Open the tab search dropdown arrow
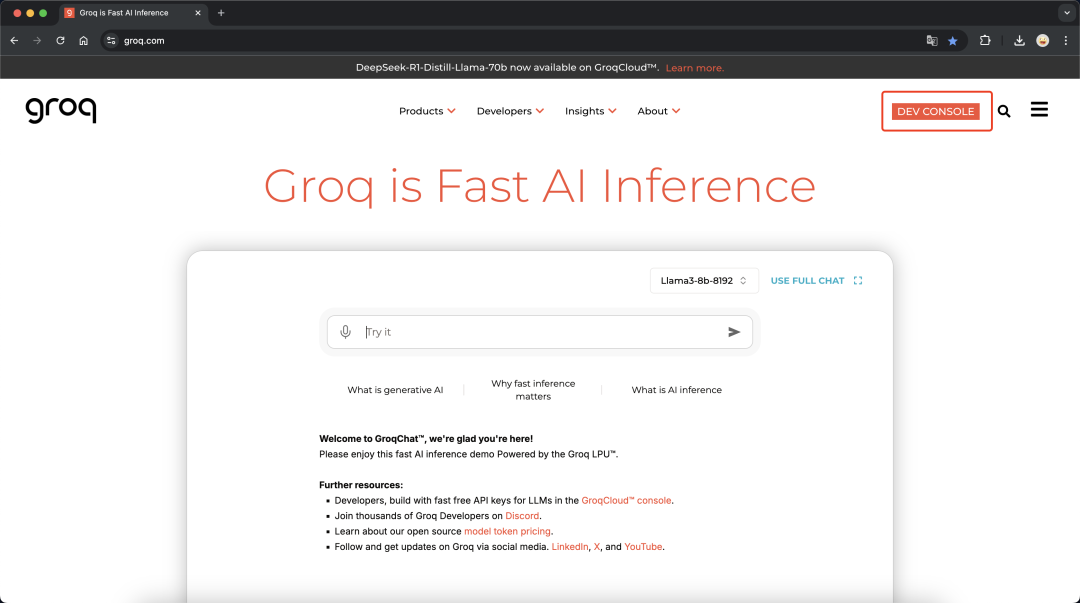Screen dimensions: 1080x603 [x=1067, y=13]
